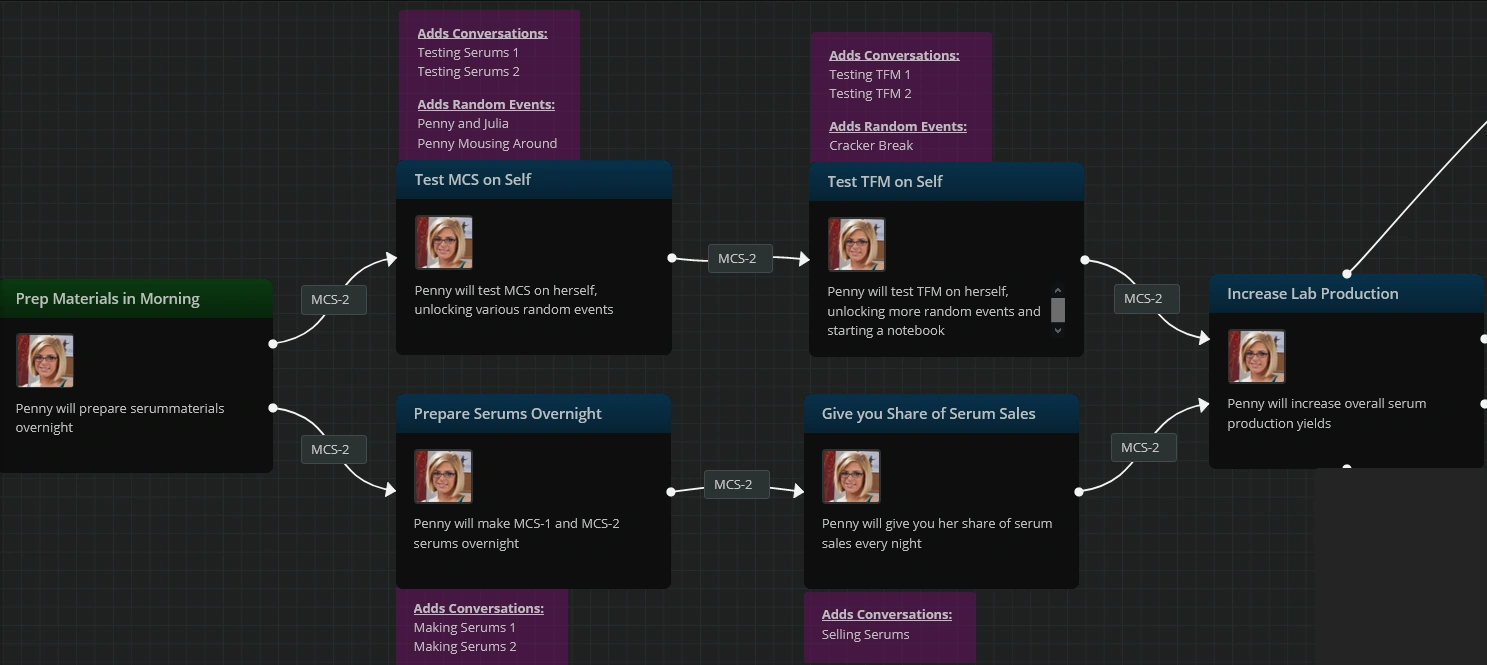Click output connector dot of Test MCS on Self

click(x=672, y=258)
